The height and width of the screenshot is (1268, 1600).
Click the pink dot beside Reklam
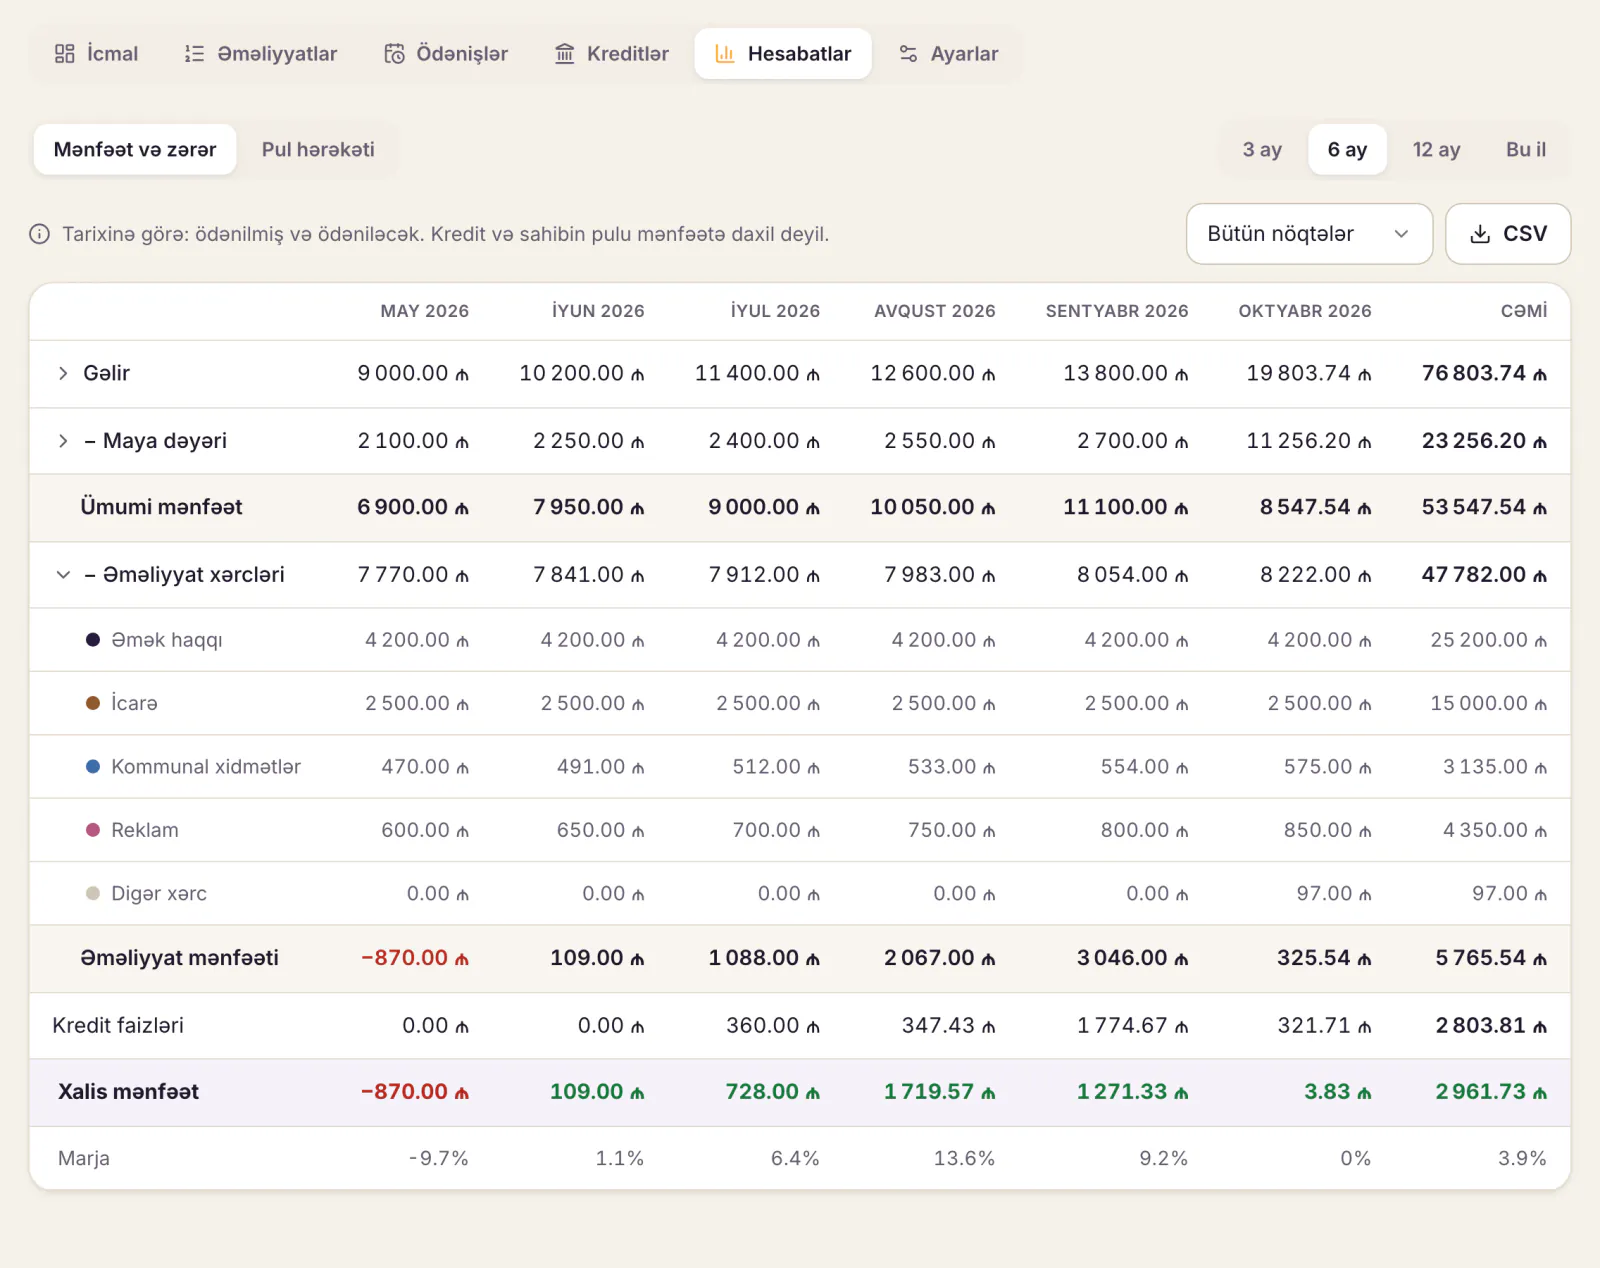pyautogui.click(x=93, y=830)
